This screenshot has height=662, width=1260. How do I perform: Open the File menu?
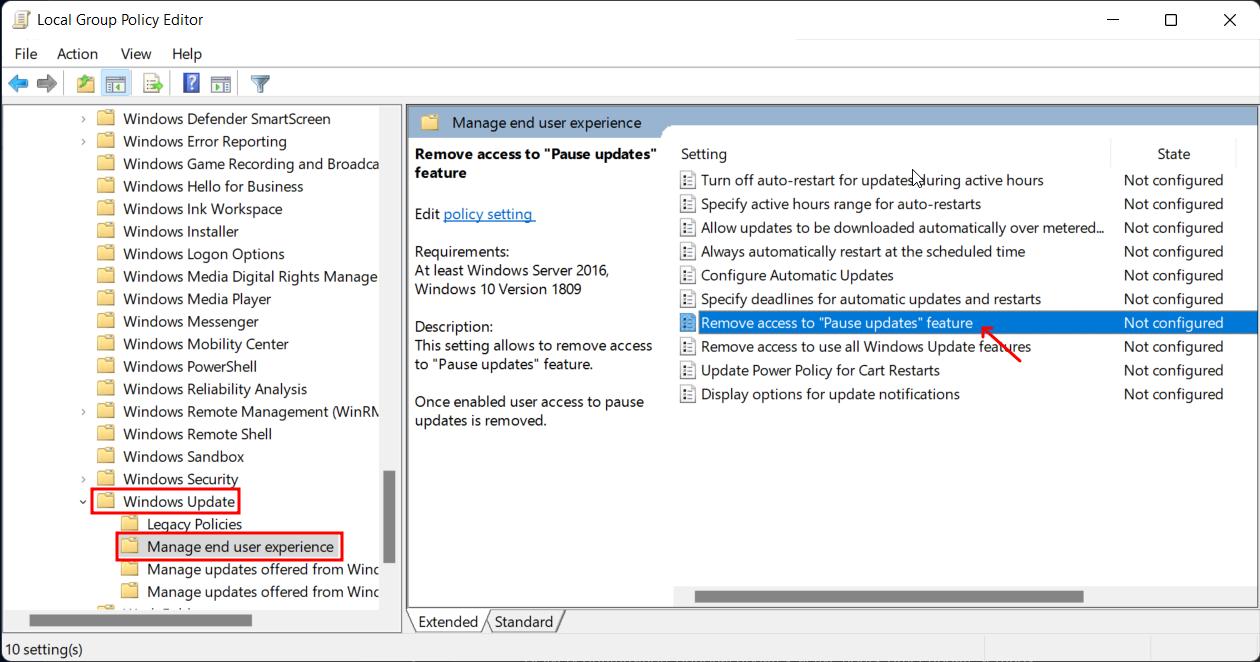[x=26, y=54]
